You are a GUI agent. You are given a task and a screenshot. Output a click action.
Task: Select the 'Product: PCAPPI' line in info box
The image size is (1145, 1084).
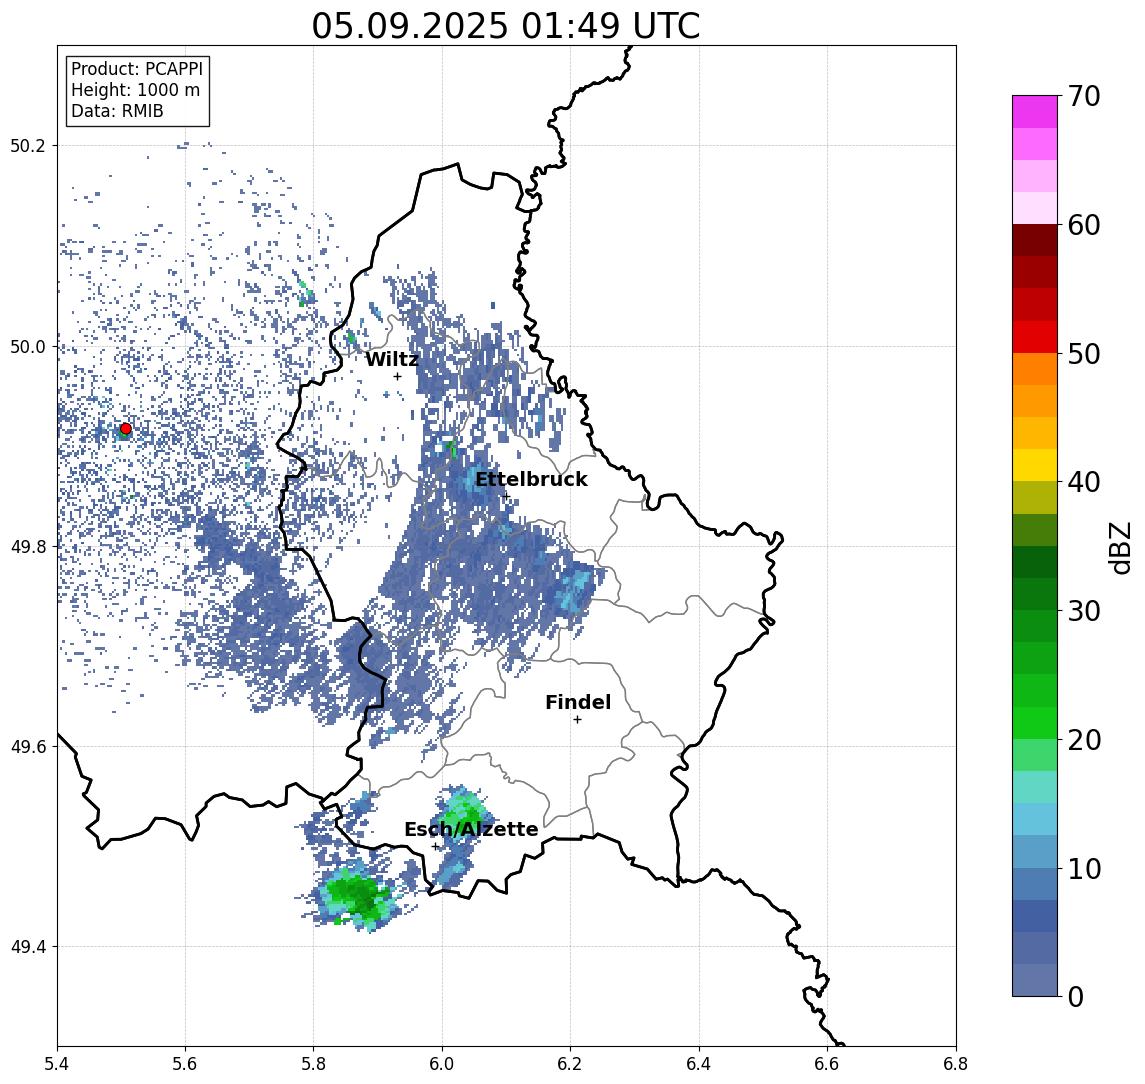click(x=137, y=69)
